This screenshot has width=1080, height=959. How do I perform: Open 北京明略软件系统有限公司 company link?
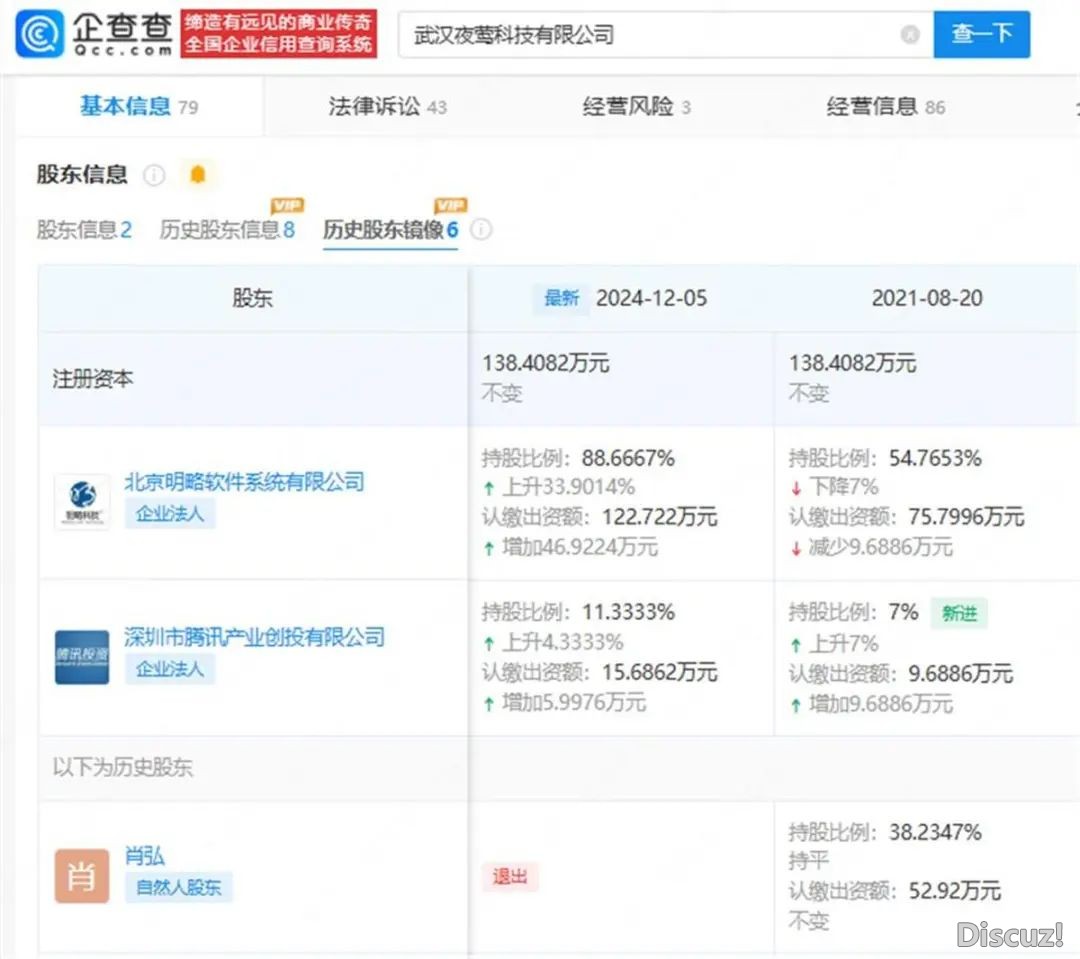coord(245,482)
